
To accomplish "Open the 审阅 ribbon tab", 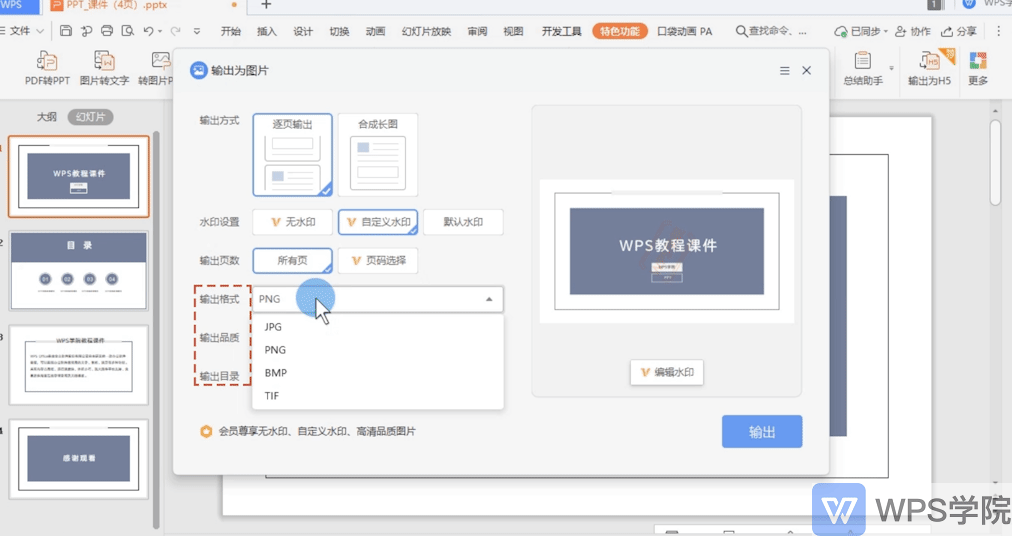I will tap(477, 31).
